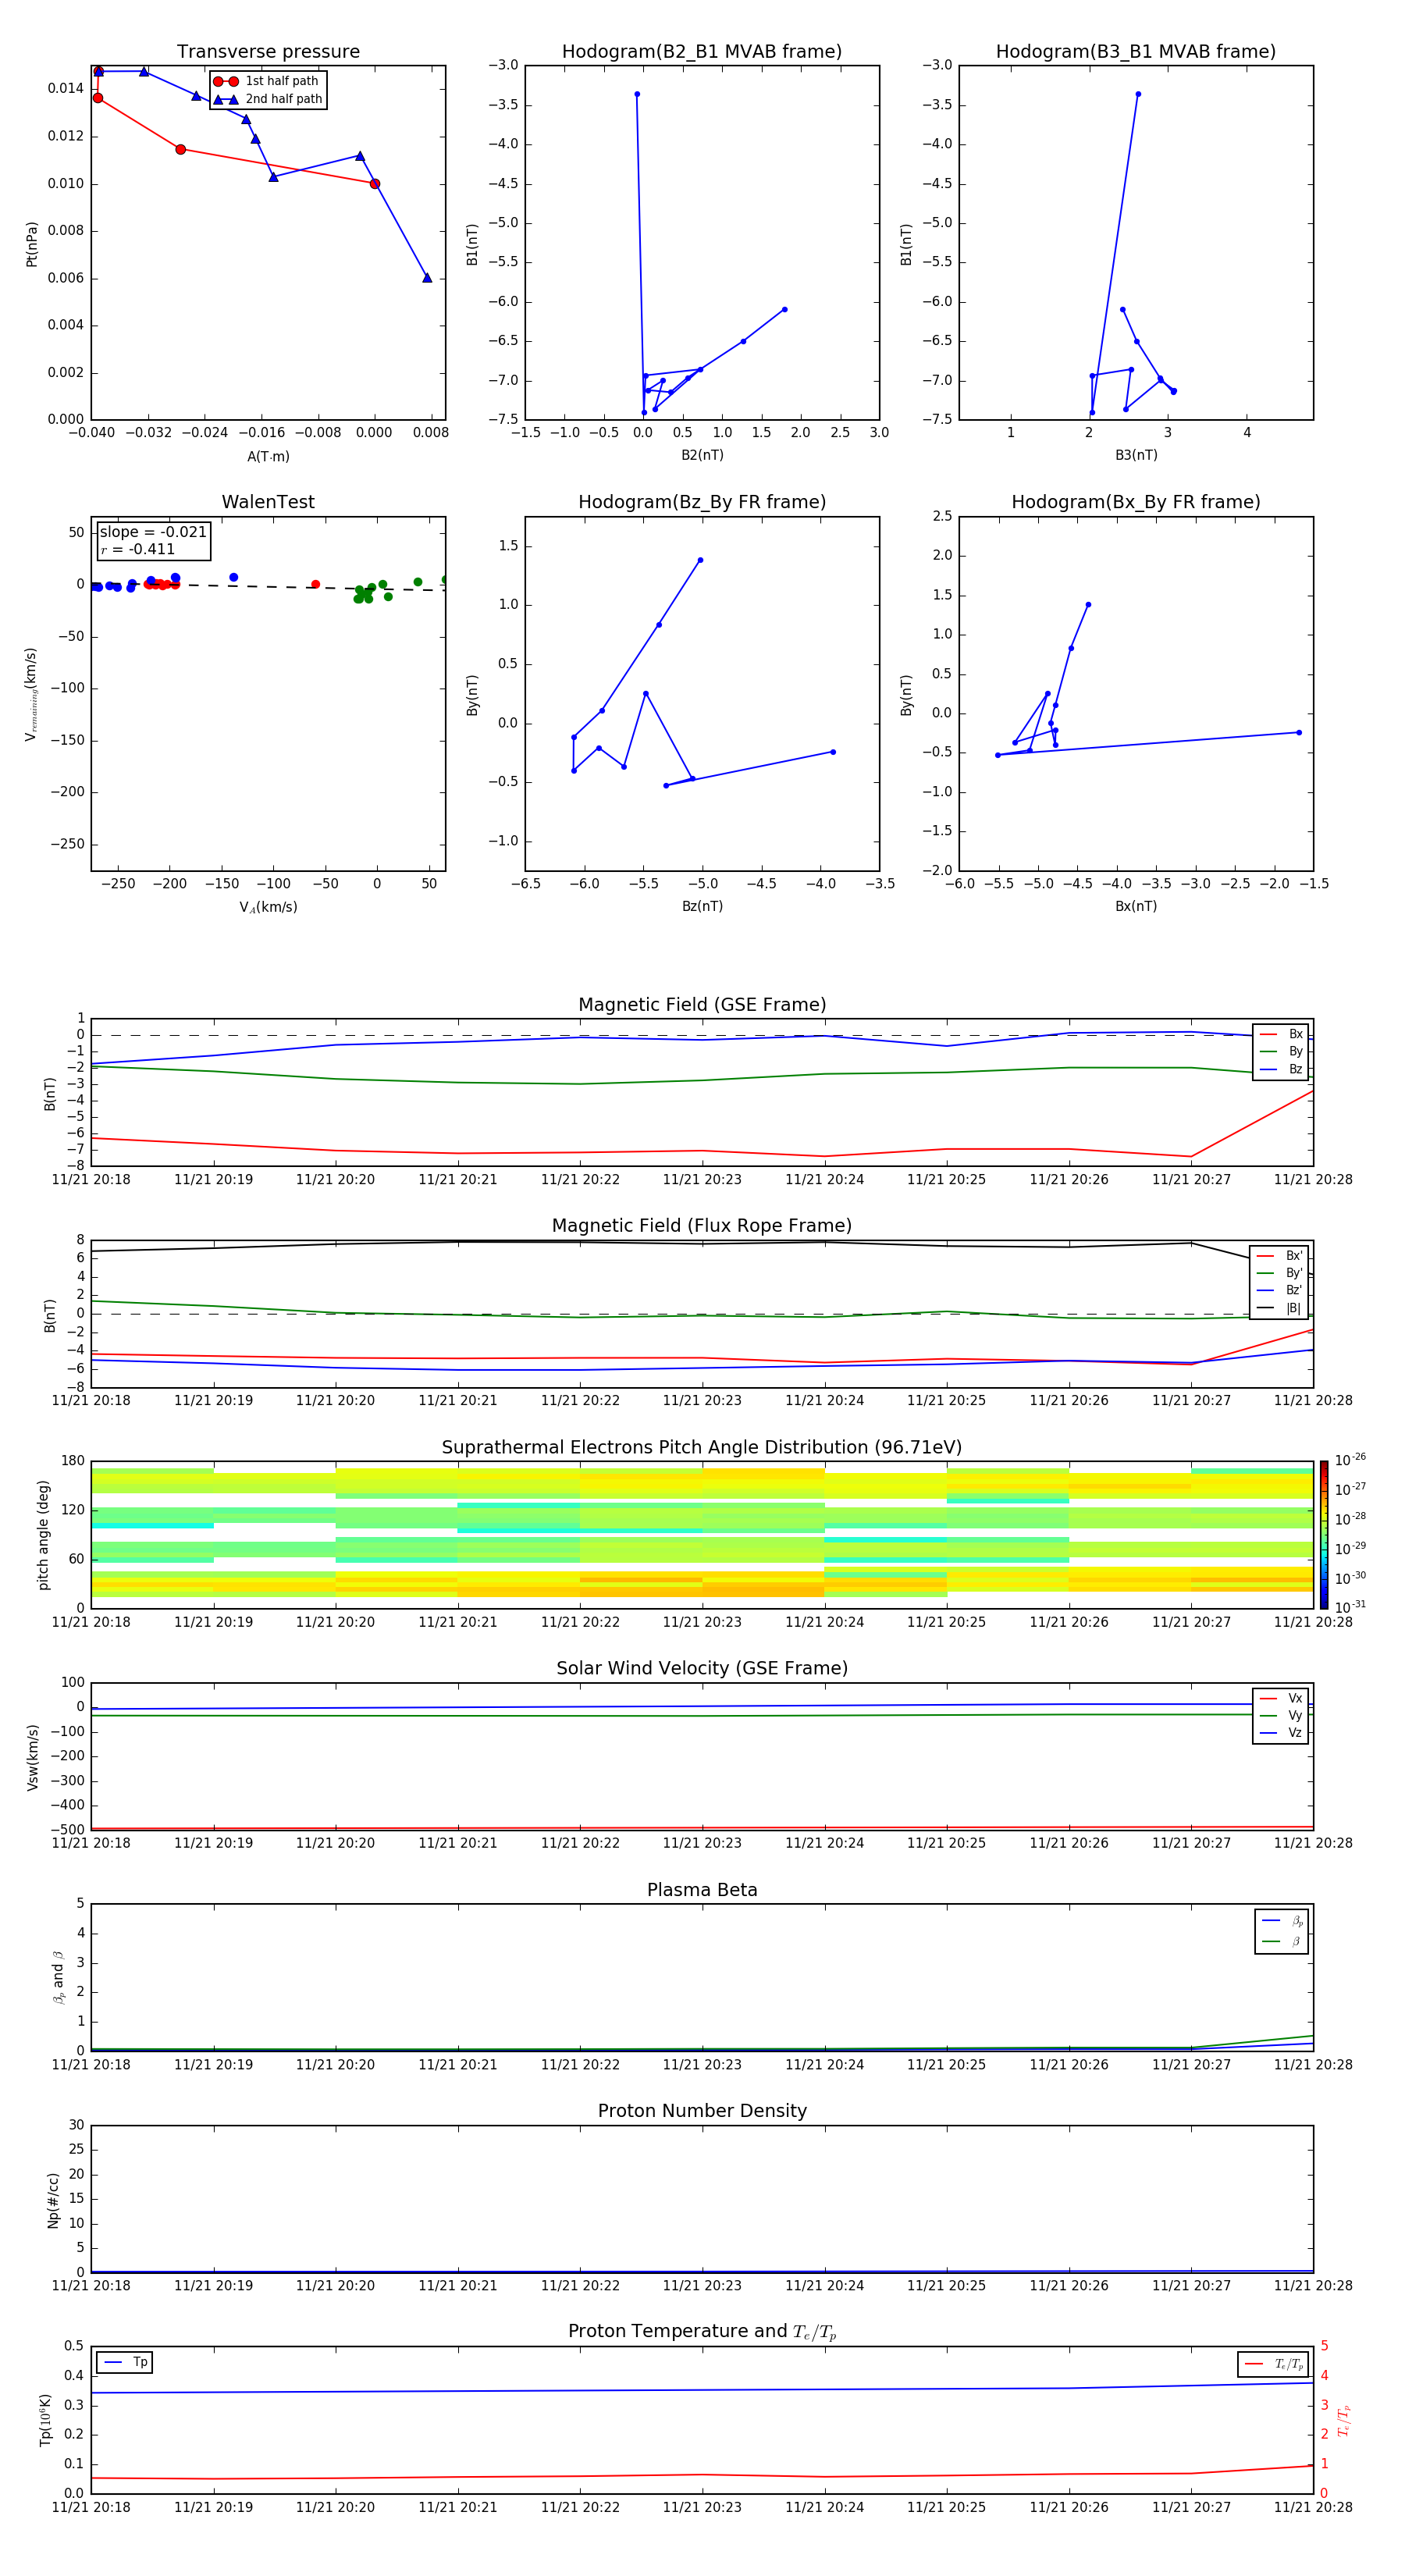This screenshot has width=1405, height=2576.
Task: Click the 'Magnetic Field (Flux Rope Frame)' title
Action: click(x=702, y=1226)
